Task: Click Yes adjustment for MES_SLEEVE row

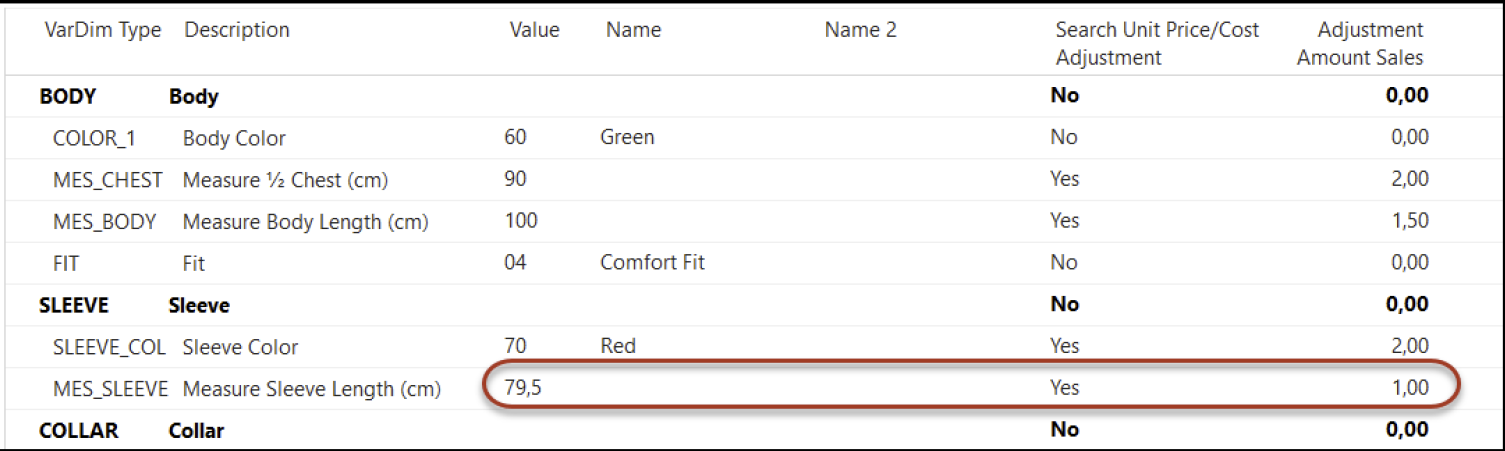Action: pos(1065,387)
